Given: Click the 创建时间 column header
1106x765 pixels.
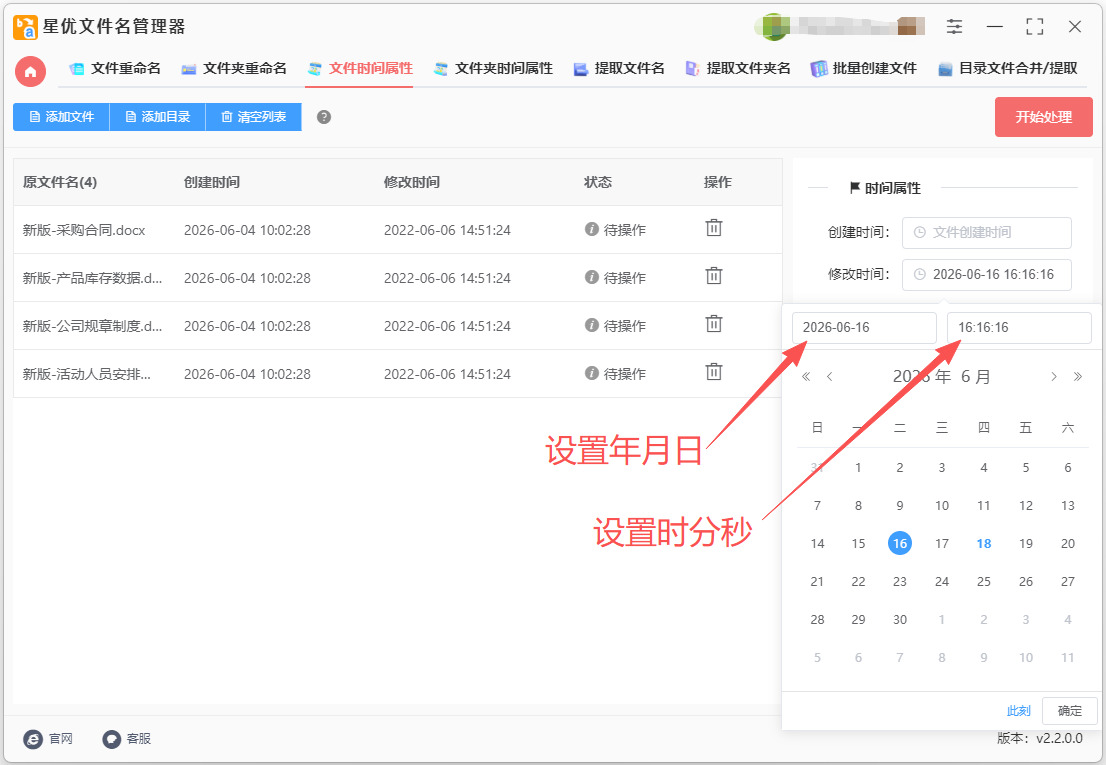Looking at the screenshot, I should click(212, 183).
